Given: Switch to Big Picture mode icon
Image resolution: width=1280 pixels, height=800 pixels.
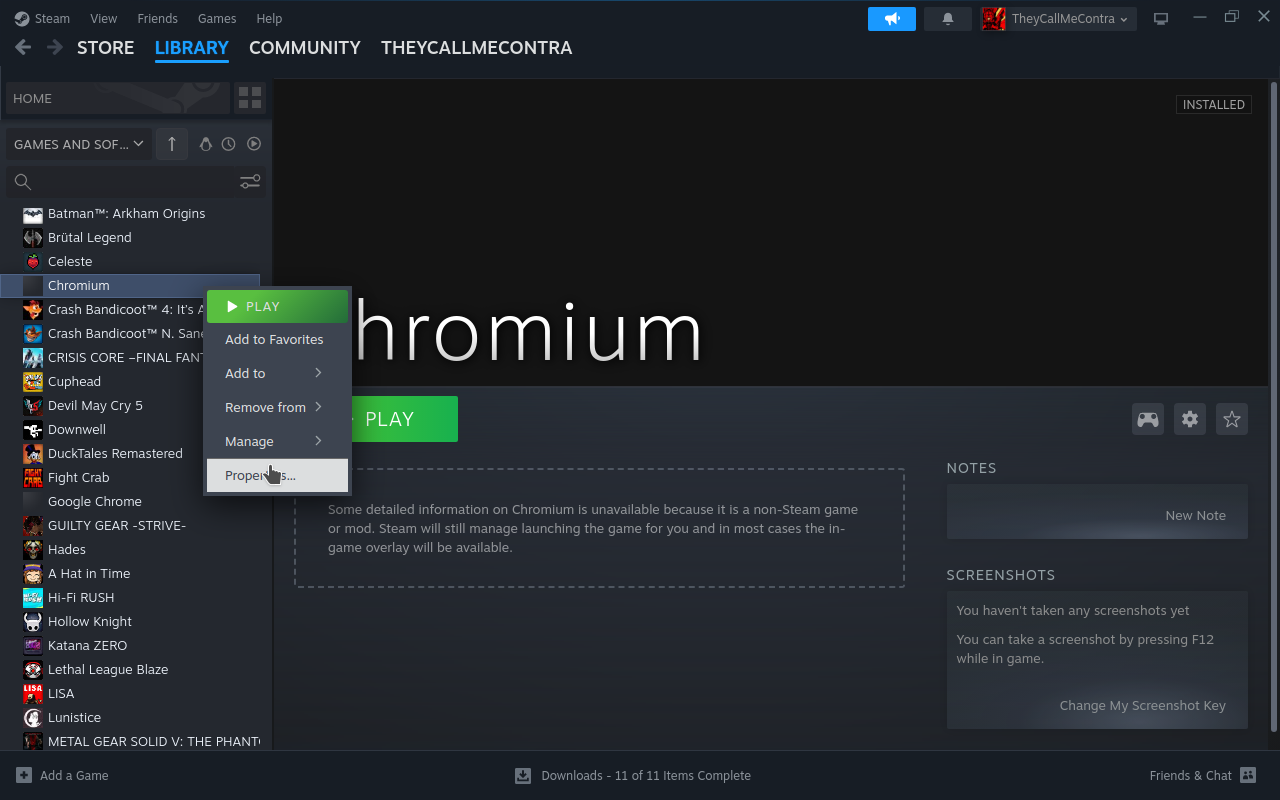Looking at the screenshot, I should (1161, 18).
